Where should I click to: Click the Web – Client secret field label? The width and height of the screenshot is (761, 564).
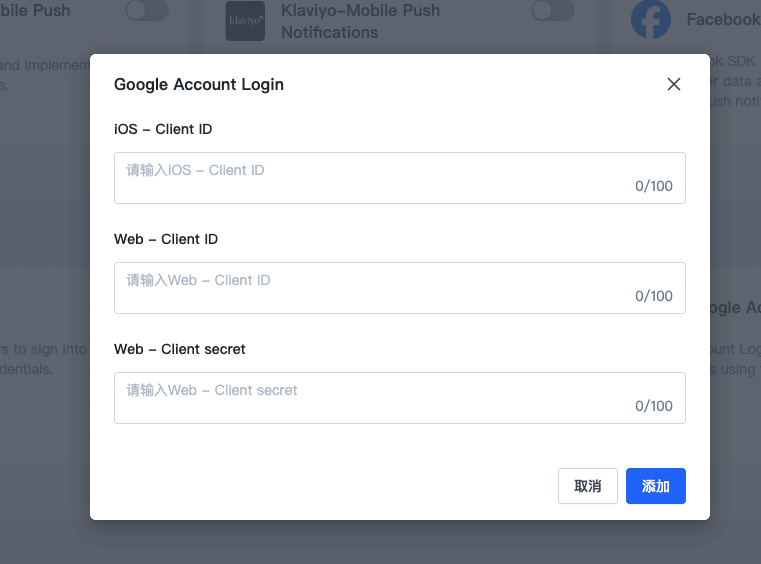click(180, 349)
